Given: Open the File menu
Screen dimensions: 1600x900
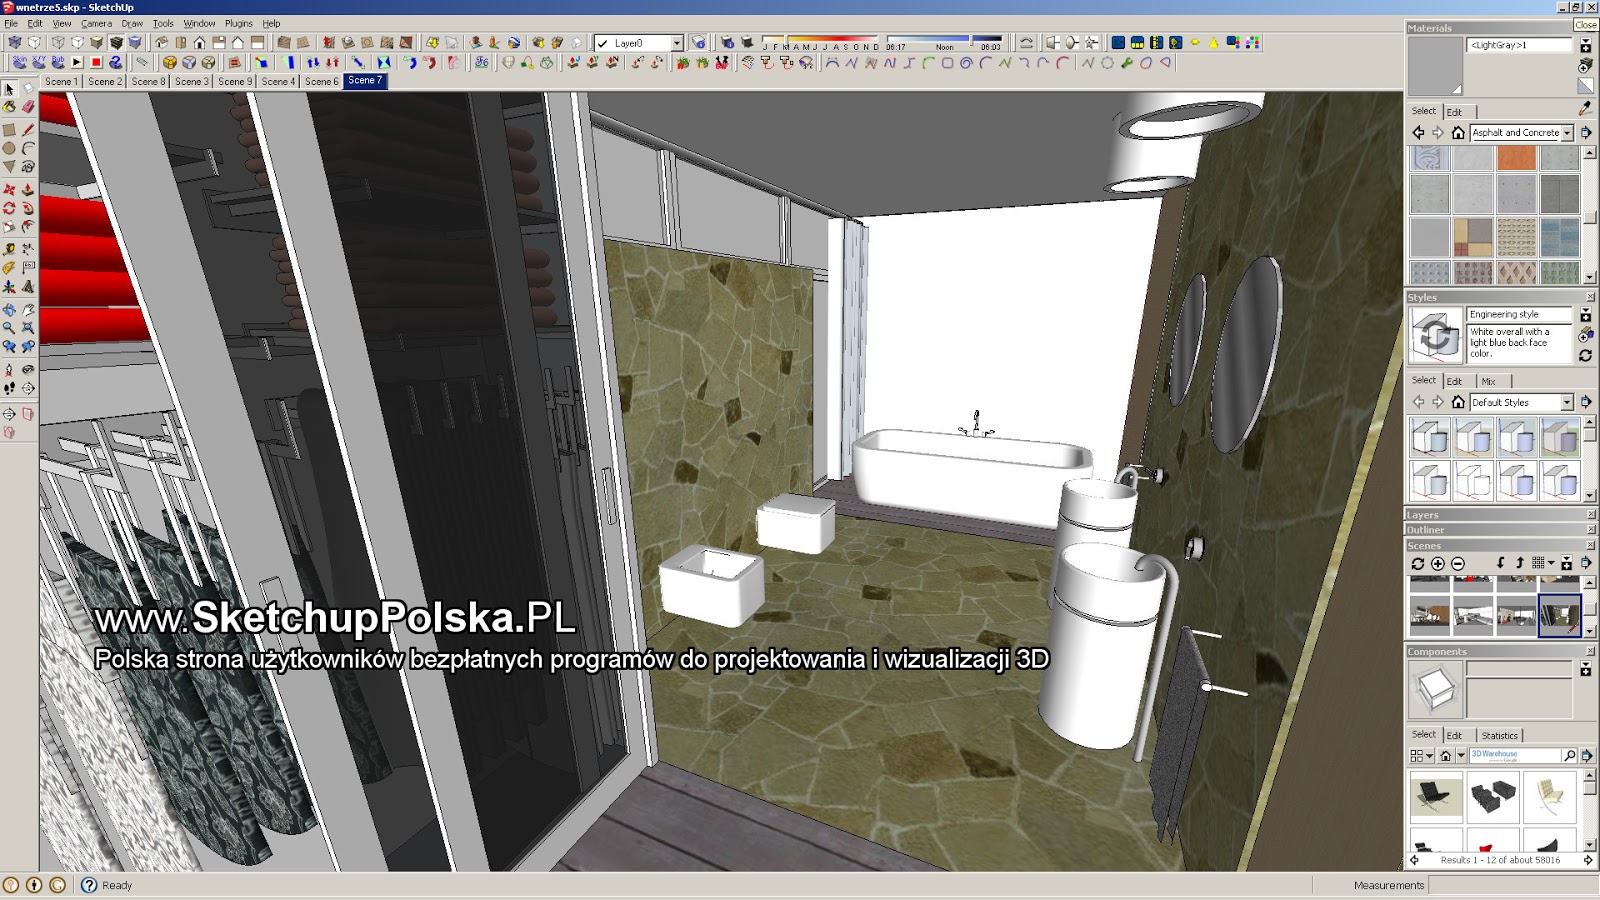Looking at the screenshot, I should 11,23.
